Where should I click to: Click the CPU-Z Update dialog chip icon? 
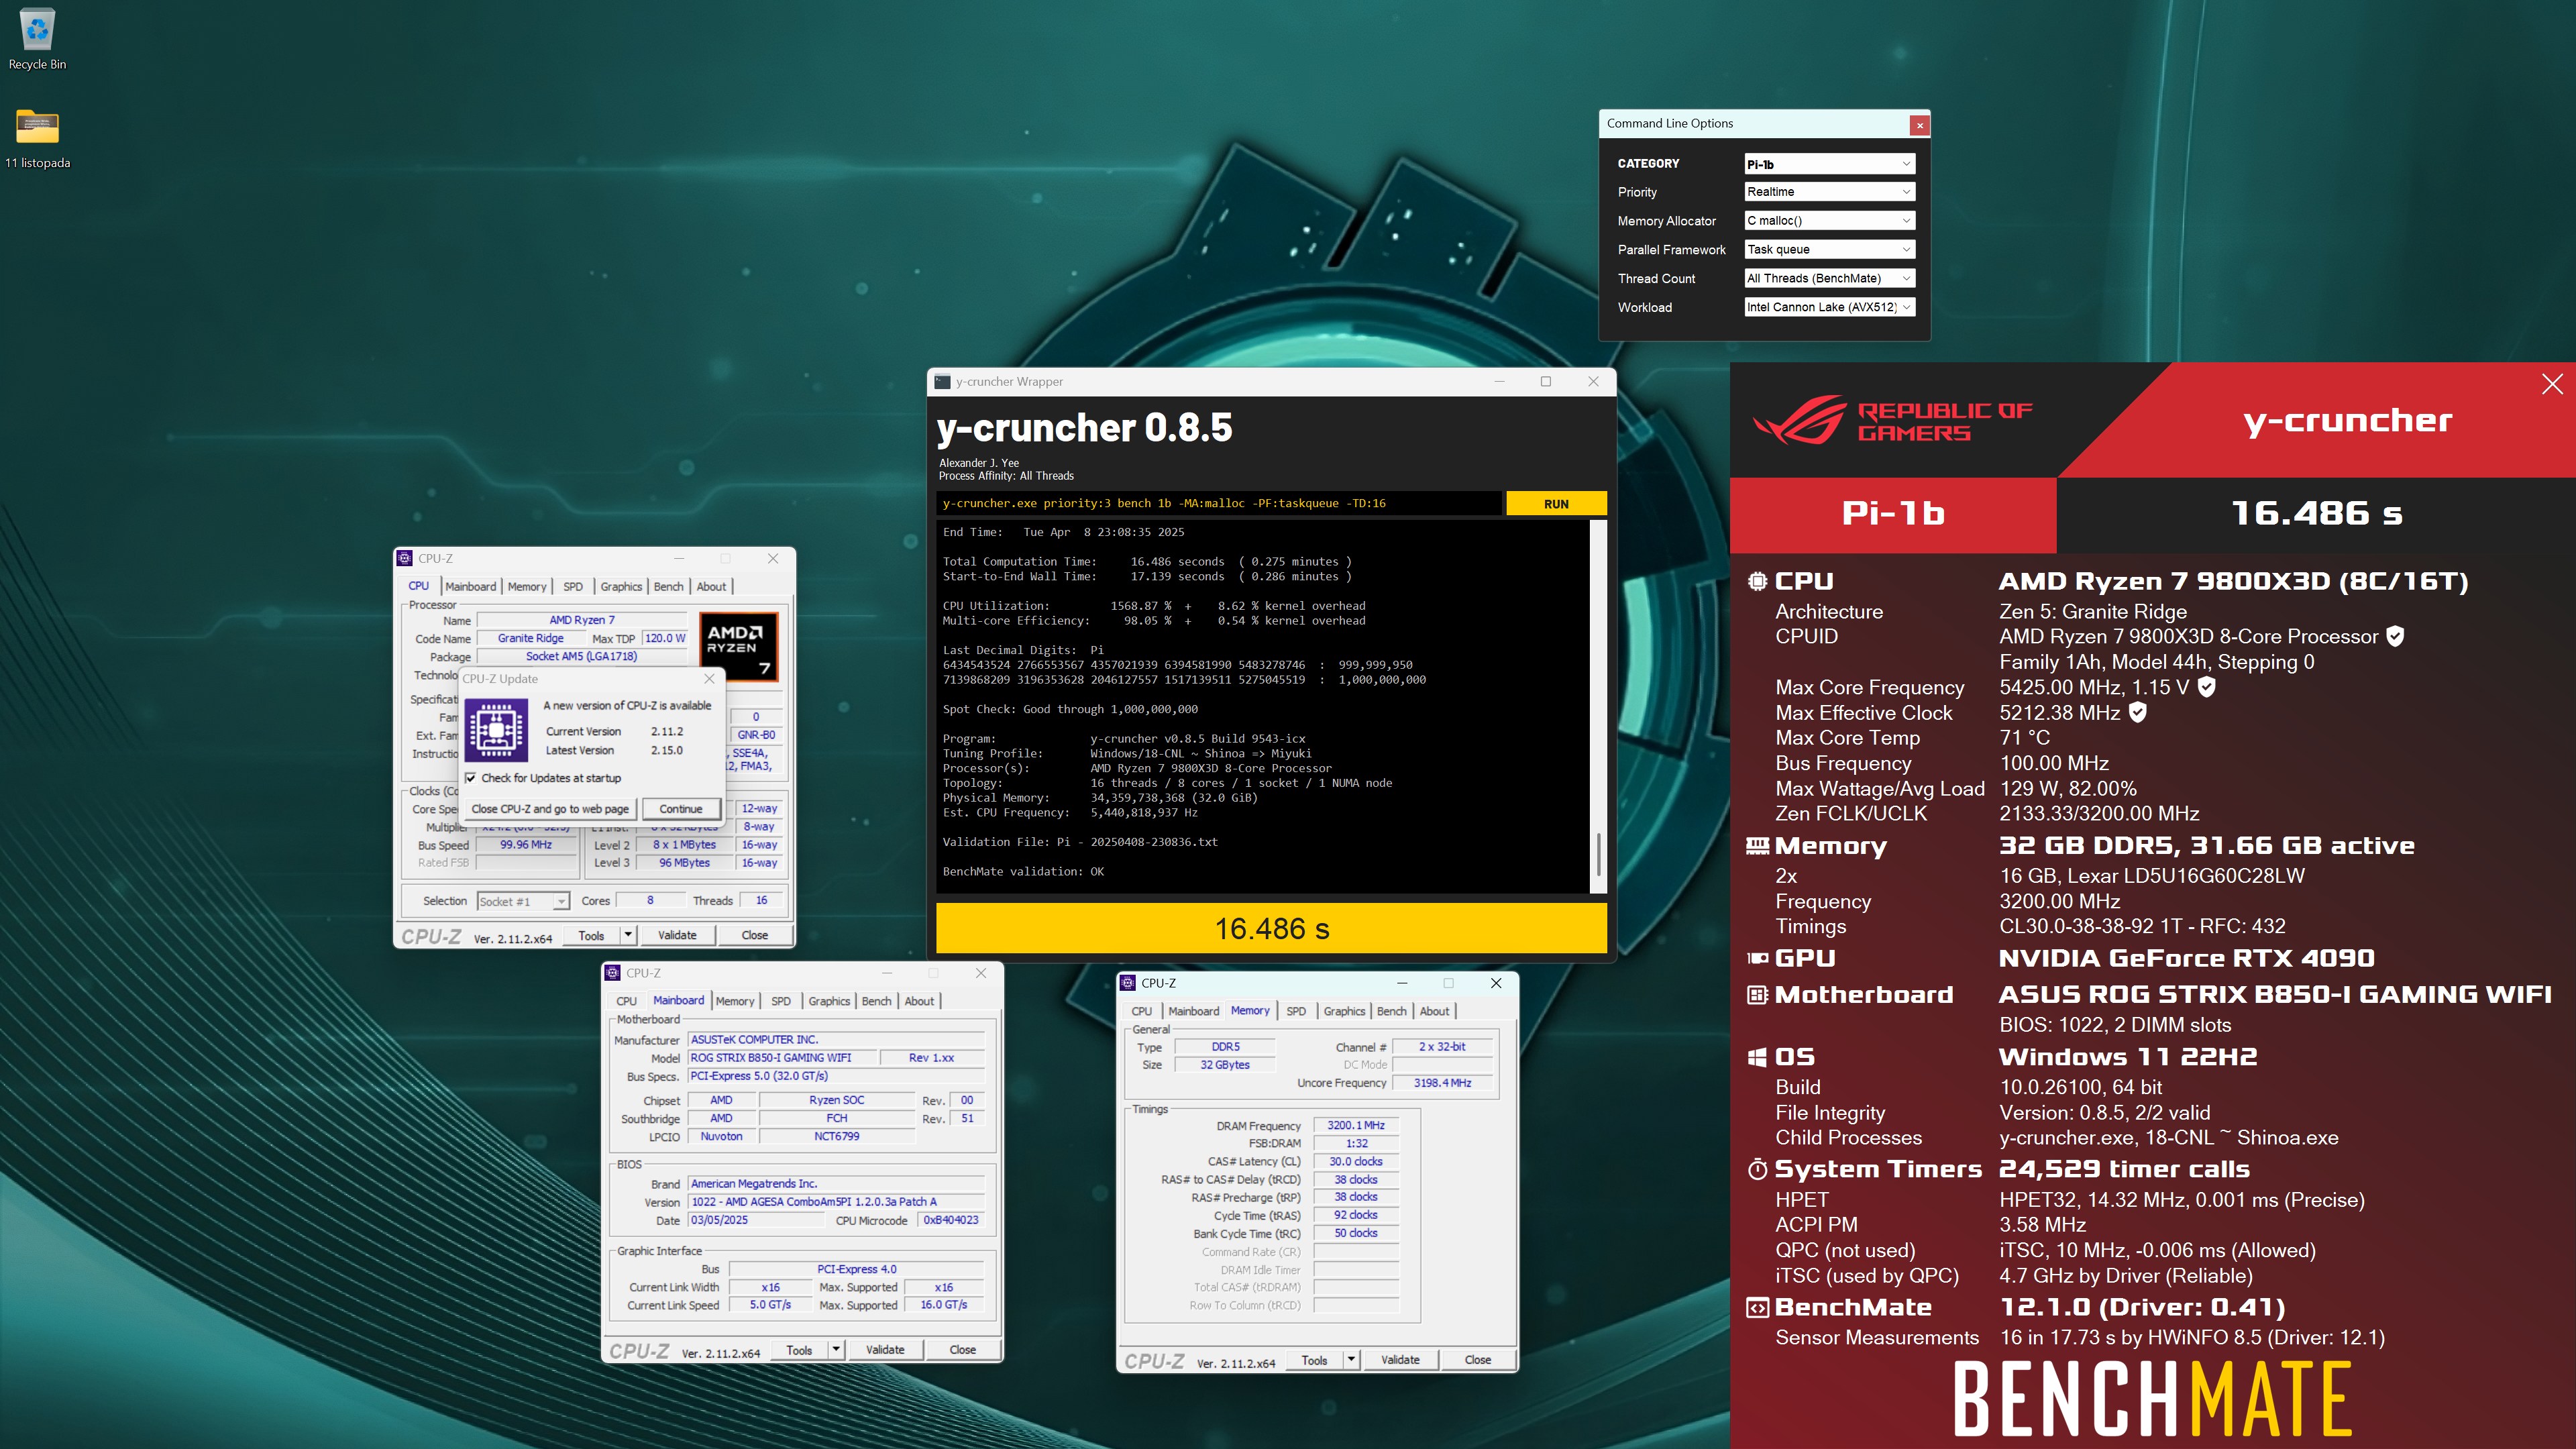coord(496,731)
